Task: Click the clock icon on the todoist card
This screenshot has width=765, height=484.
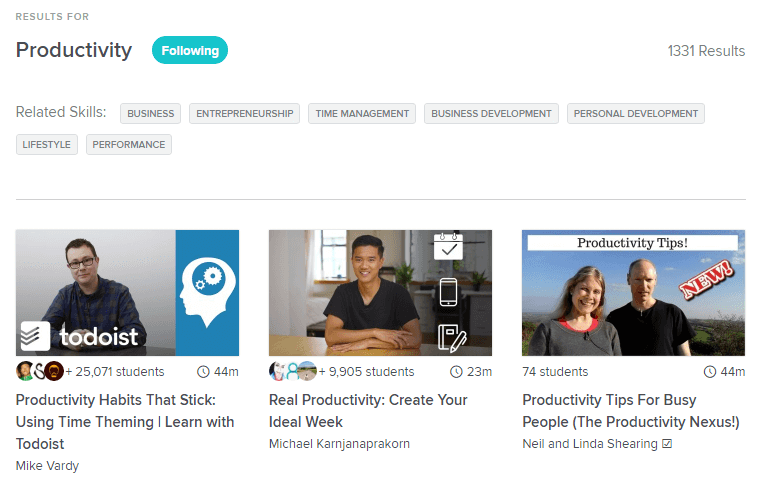Action: [203, 372]
